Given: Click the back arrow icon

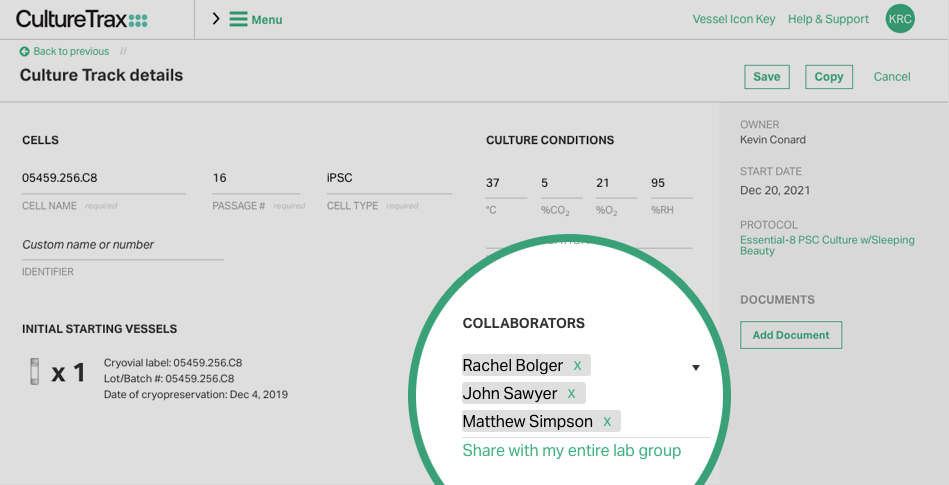Looking at the screenshot, I should (x=24, y=52).
